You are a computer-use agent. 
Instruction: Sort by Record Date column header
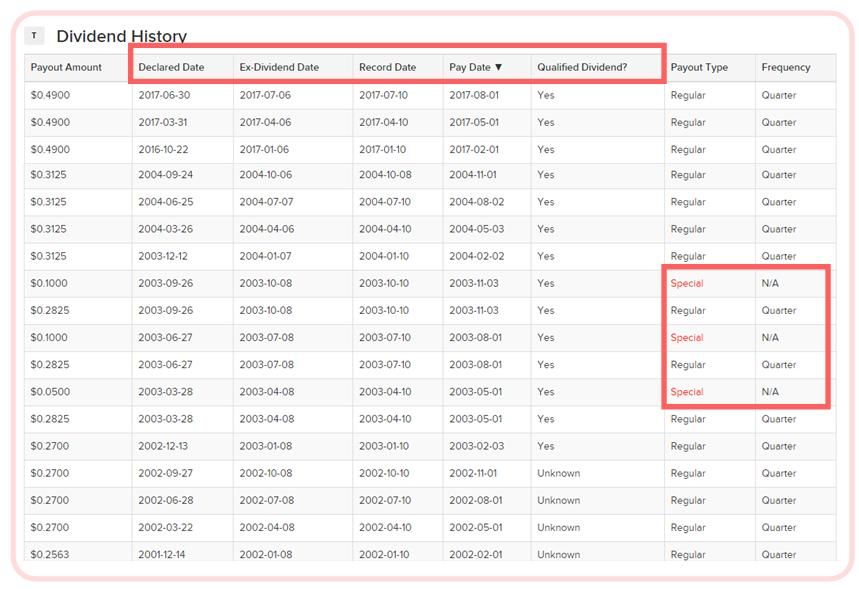pyautogui.click(x=387, y=67)
